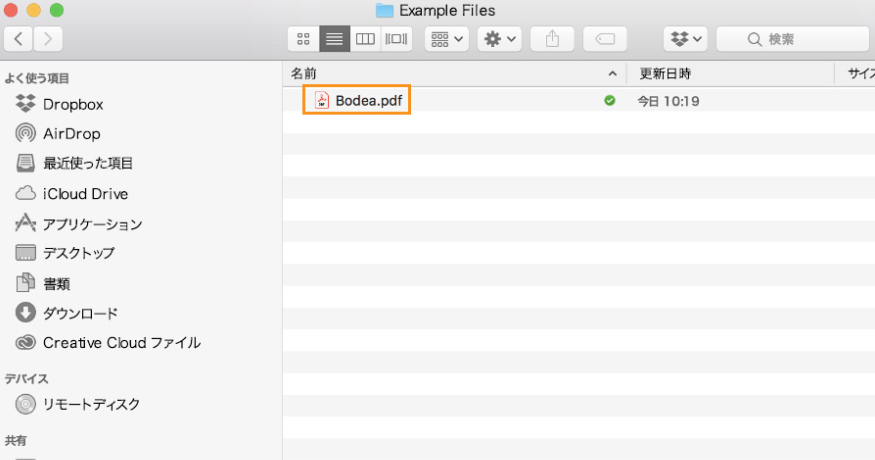Click the share button

coord(552,39)
